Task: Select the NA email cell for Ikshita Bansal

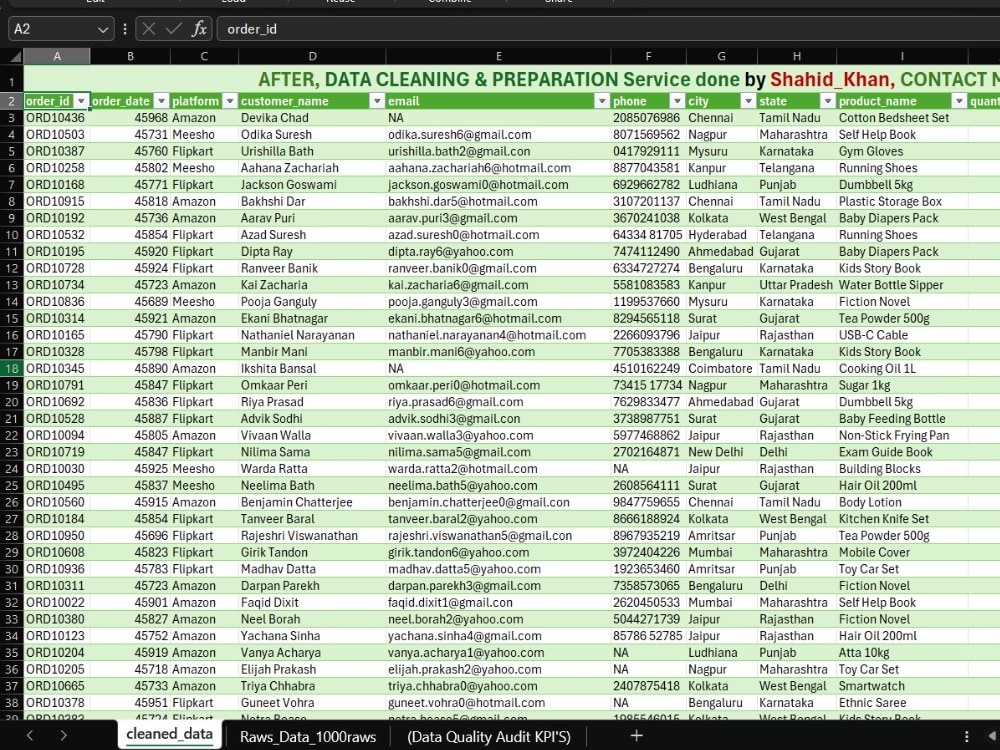Action: pos(498,368)
